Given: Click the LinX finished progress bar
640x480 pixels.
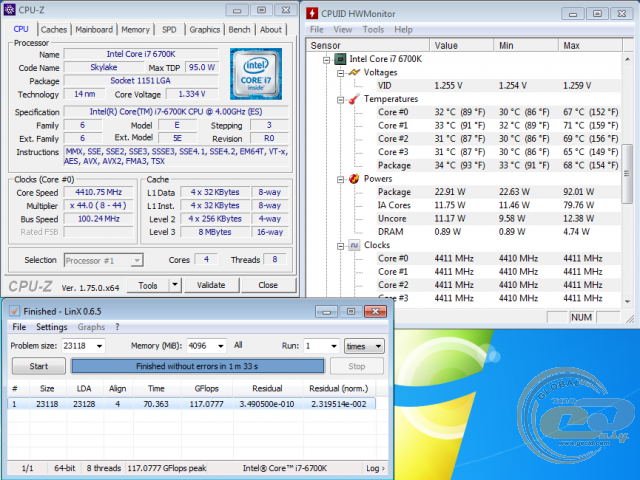Looking at the screenshot, I should [x=198, y=366].
